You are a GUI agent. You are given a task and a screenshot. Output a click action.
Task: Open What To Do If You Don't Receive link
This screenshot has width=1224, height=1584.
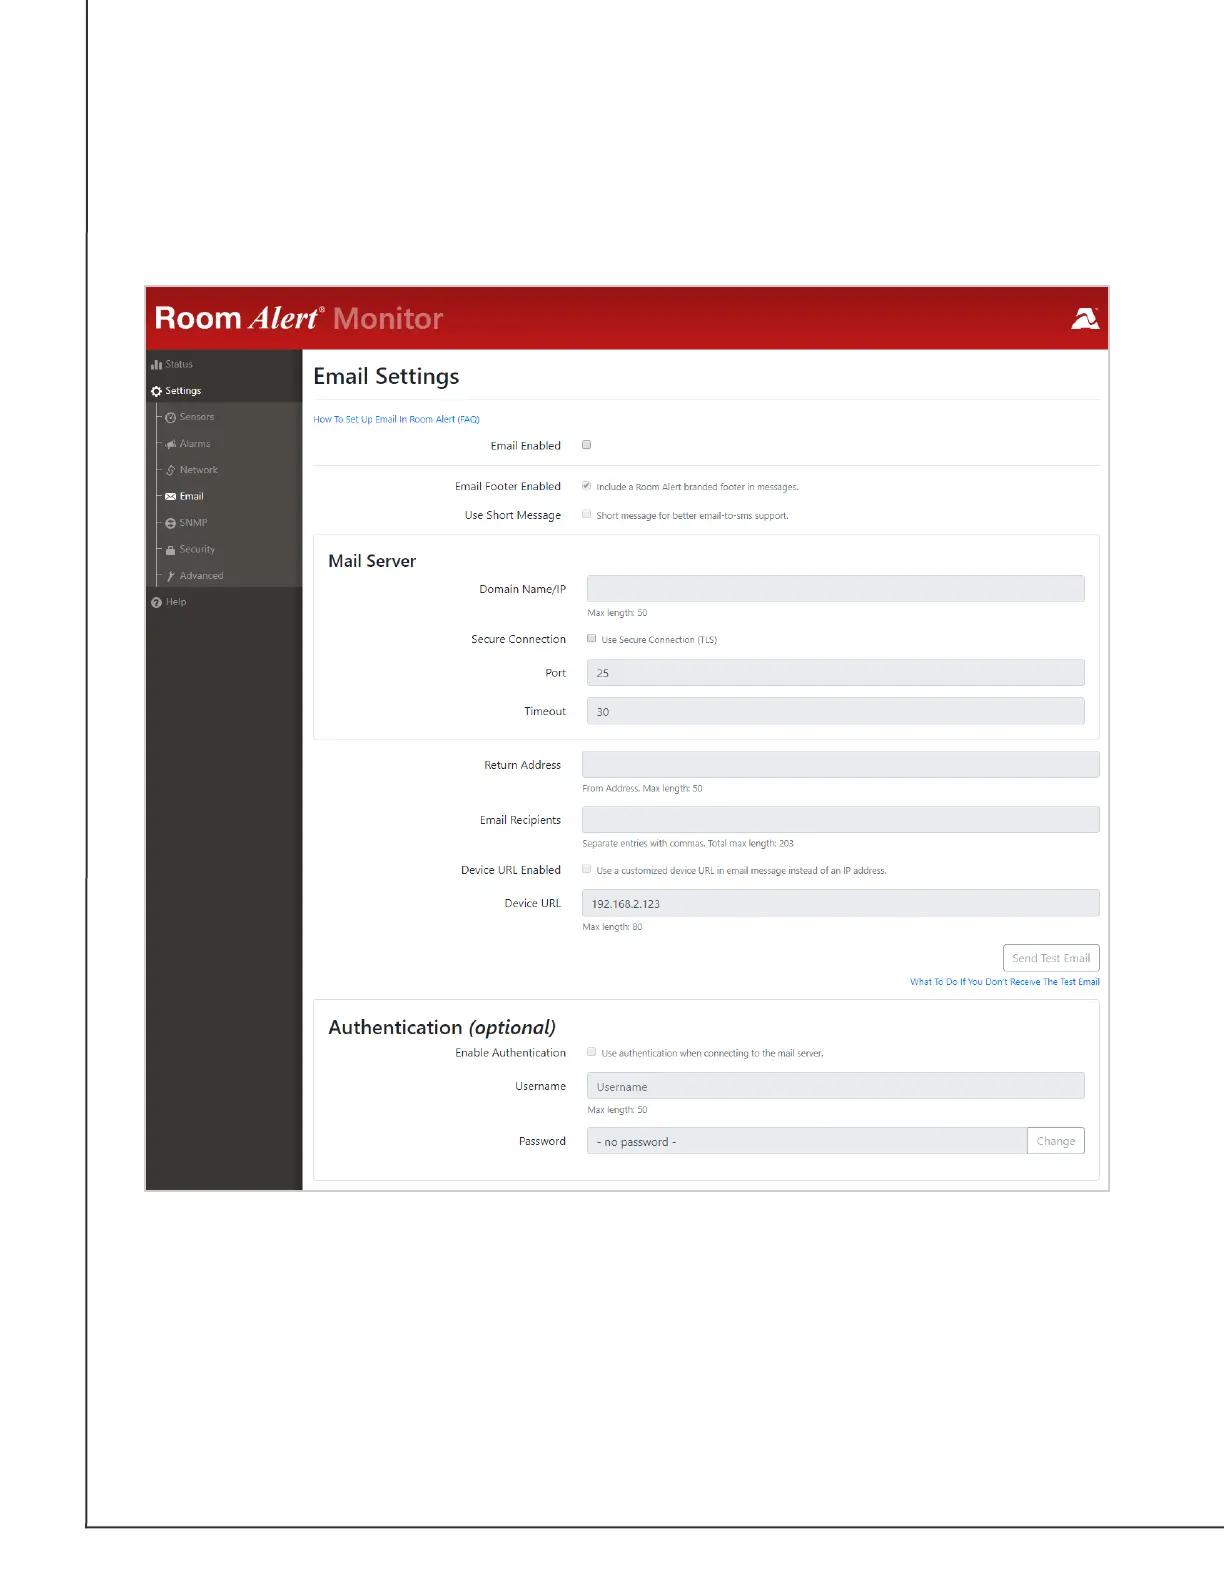pyautogui.click(x=1005, y=982)
